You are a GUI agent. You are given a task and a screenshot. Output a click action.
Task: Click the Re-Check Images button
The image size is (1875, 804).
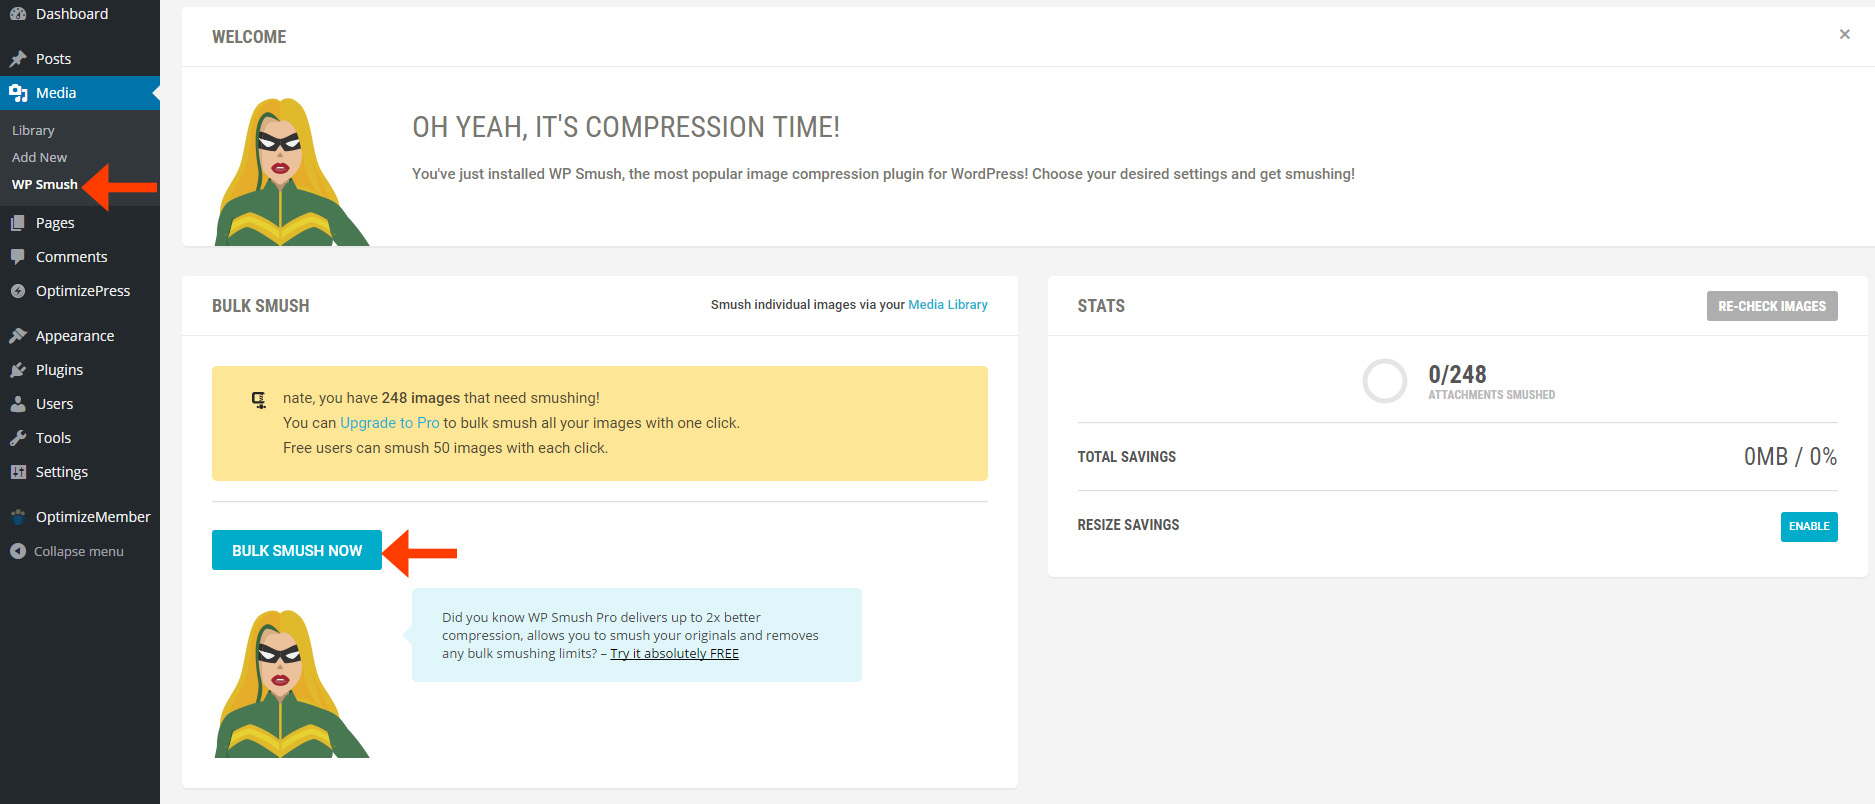coord(1772,306)
